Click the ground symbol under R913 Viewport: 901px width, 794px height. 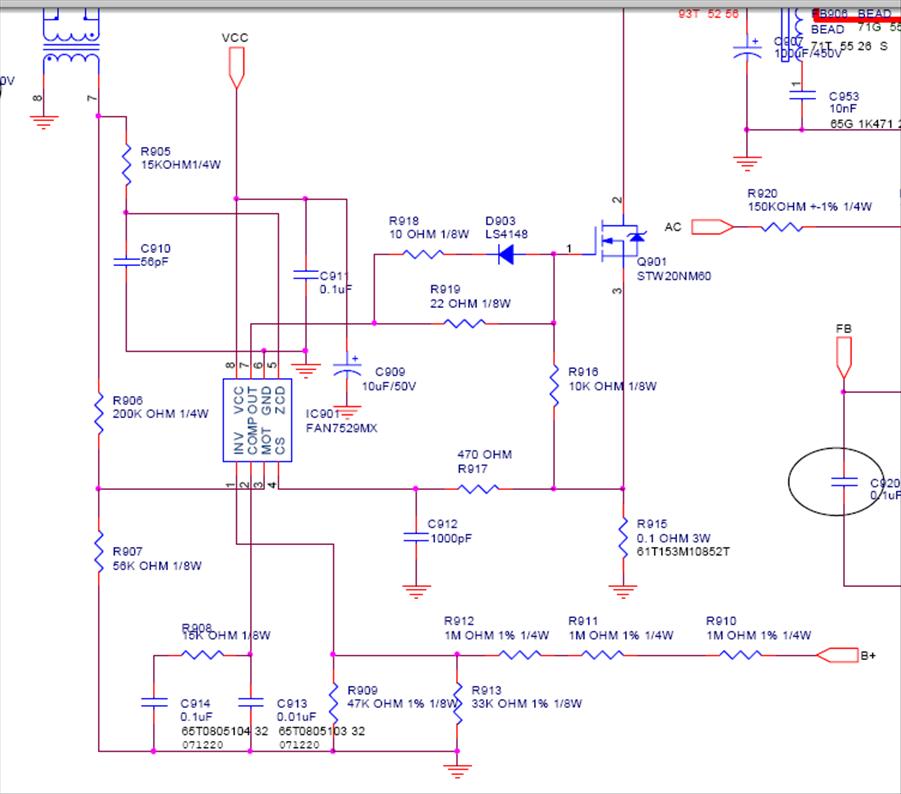click(457, 770)
